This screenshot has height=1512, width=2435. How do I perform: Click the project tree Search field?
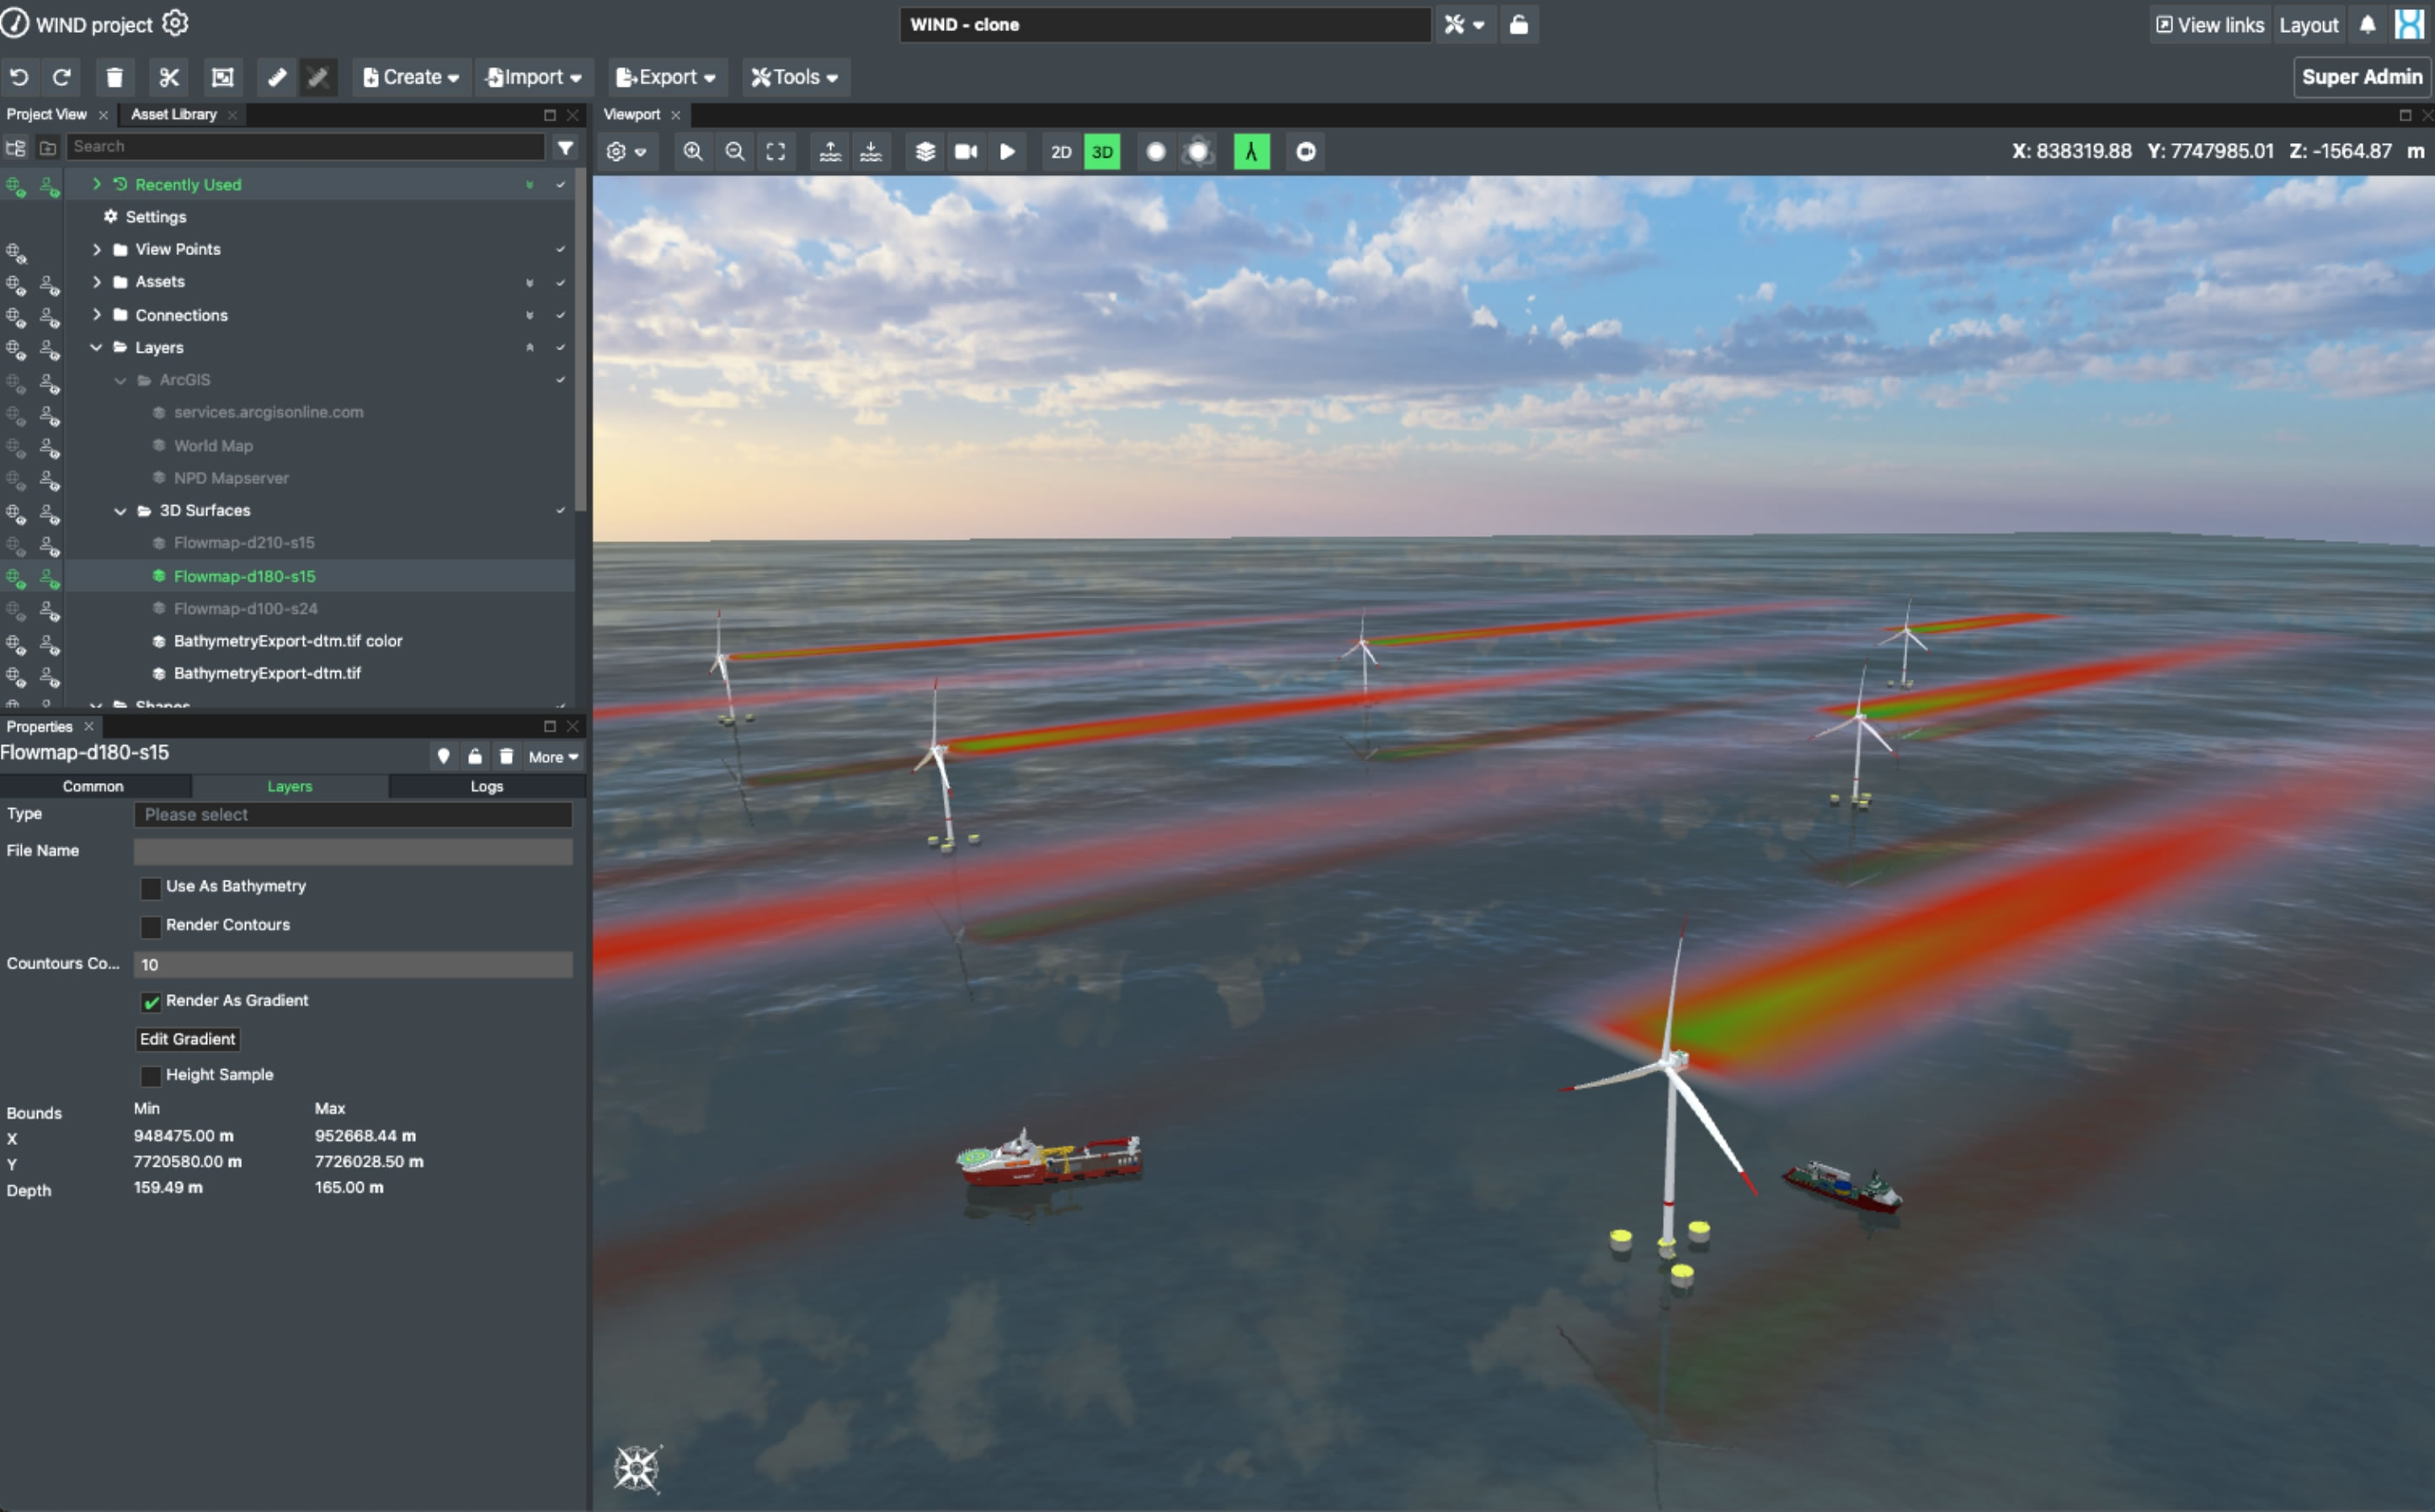pos(305,147)
